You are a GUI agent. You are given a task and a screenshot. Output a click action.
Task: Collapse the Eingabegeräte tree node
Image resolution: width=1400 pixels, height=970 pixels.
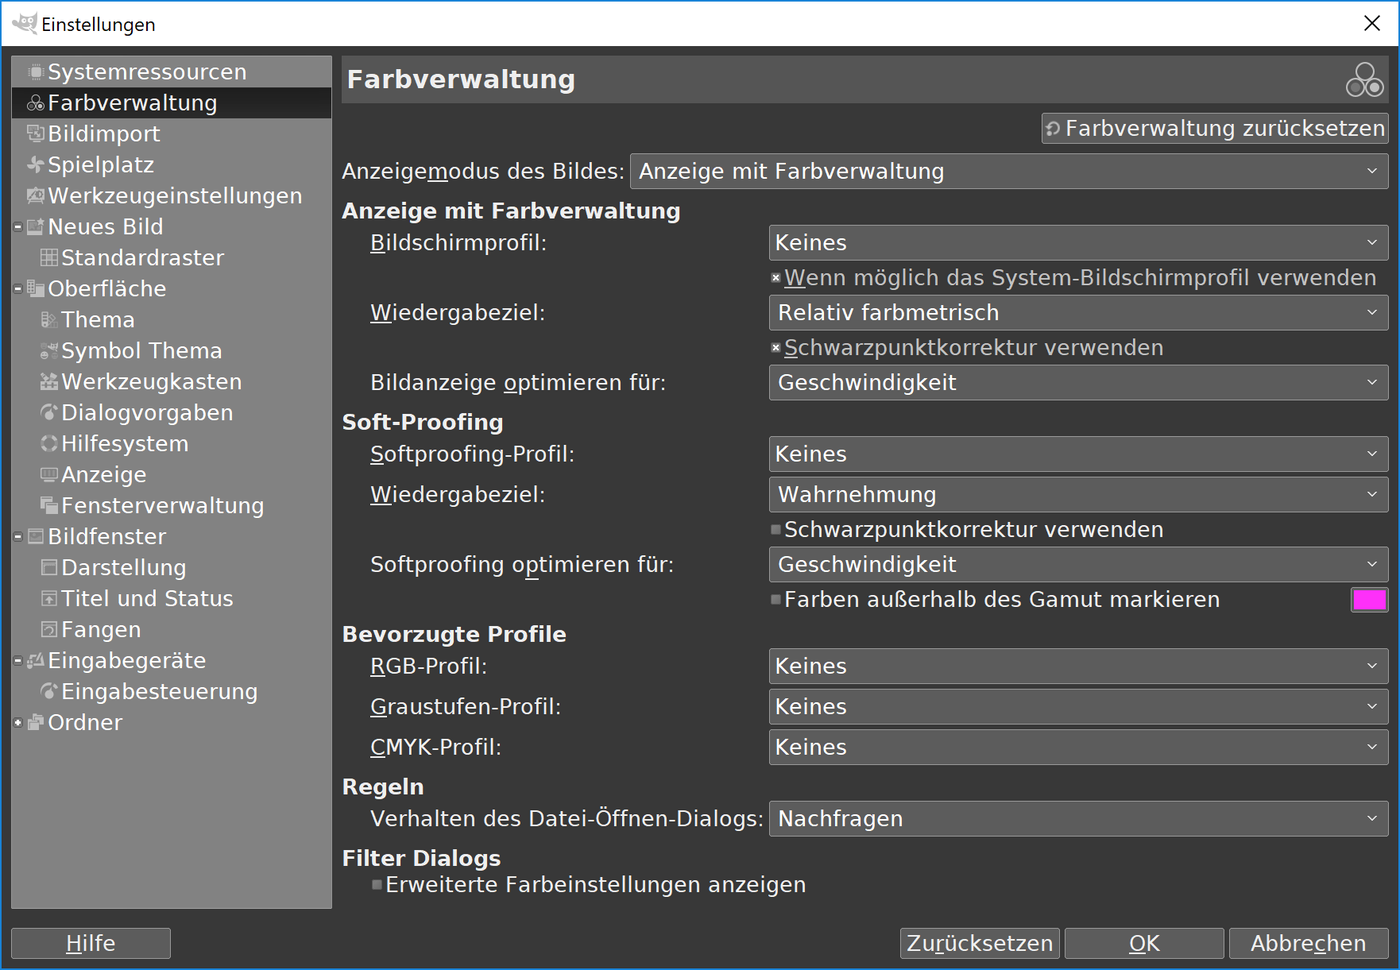tap(18, 661)
